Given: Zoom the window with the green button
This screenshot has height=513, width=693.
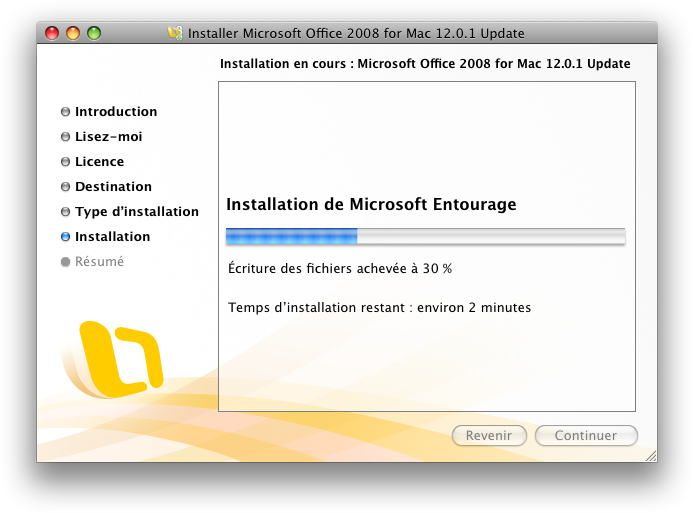Looking at the screenshot, I should click(94, 33).
